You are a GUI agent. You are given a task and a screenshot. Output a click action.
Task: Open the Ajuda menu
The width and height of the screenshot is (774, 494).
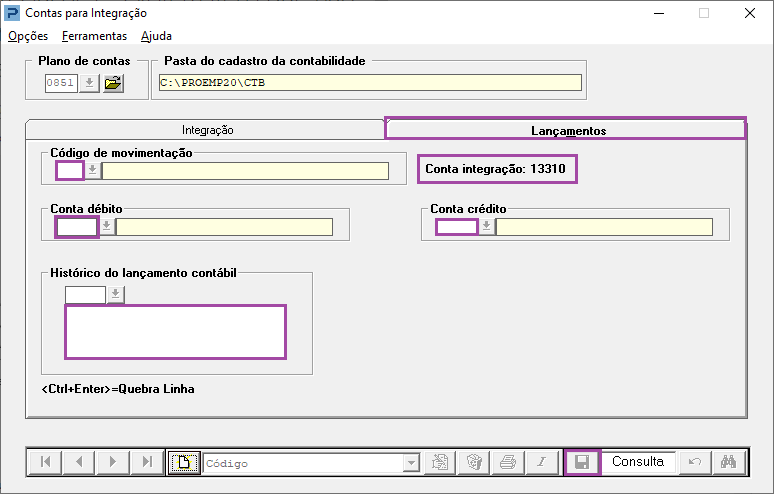pos(156,36)
